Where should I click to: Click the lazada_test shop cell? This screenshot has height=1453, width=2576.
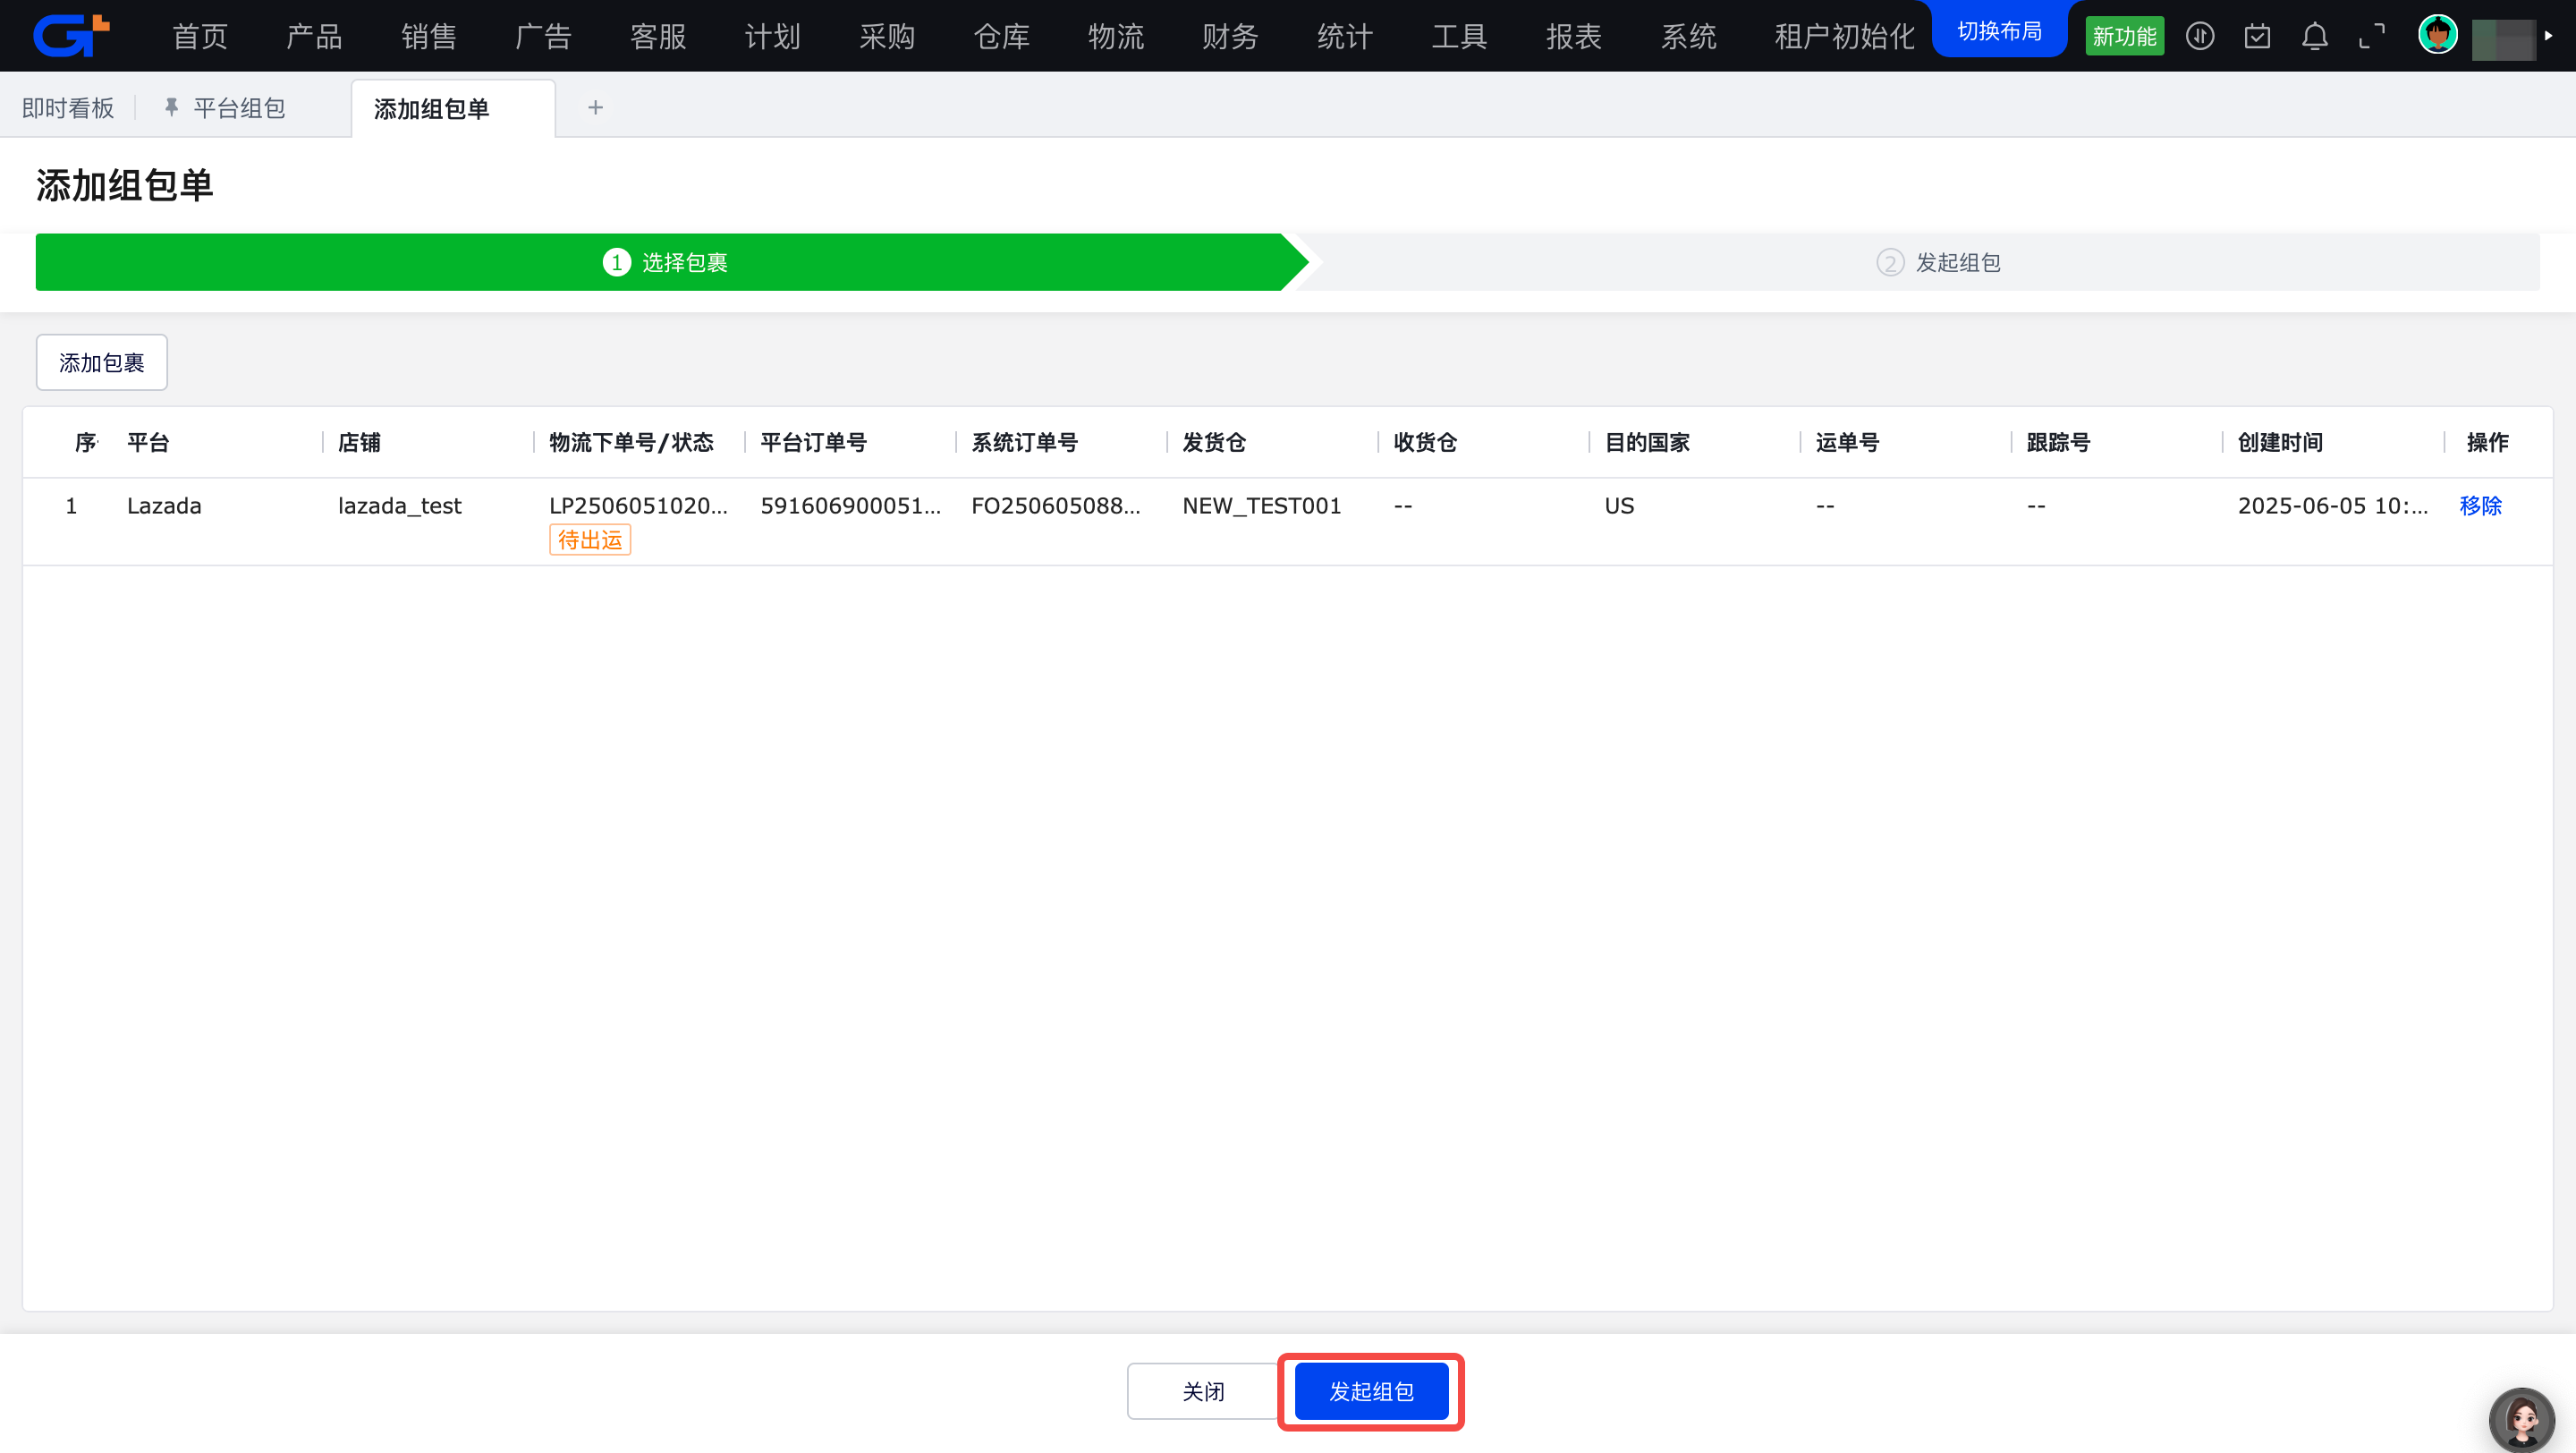[399, 505]
